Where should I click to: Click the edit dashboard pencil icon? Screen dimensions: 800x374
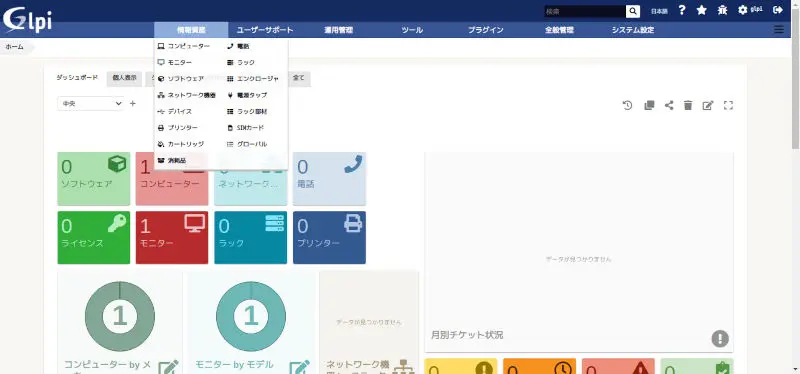(x=708, y=106)
